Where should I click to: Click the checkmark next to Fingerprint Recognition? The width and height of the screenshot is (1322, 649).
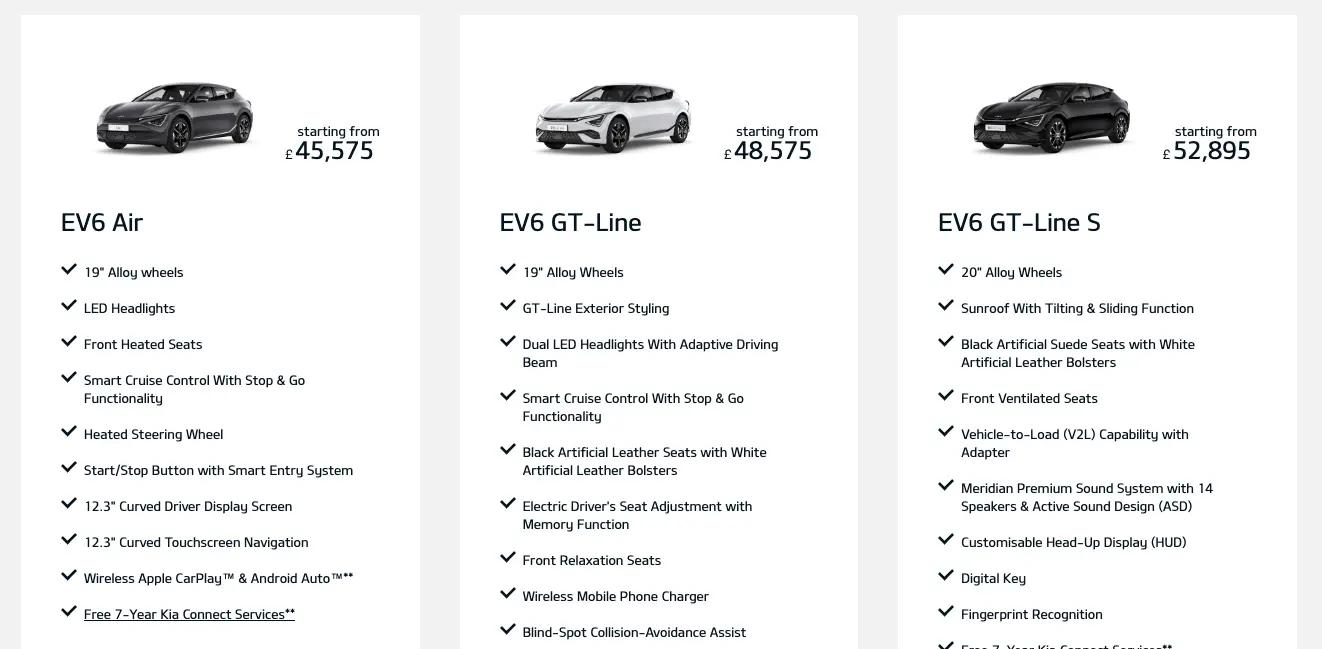946,612
